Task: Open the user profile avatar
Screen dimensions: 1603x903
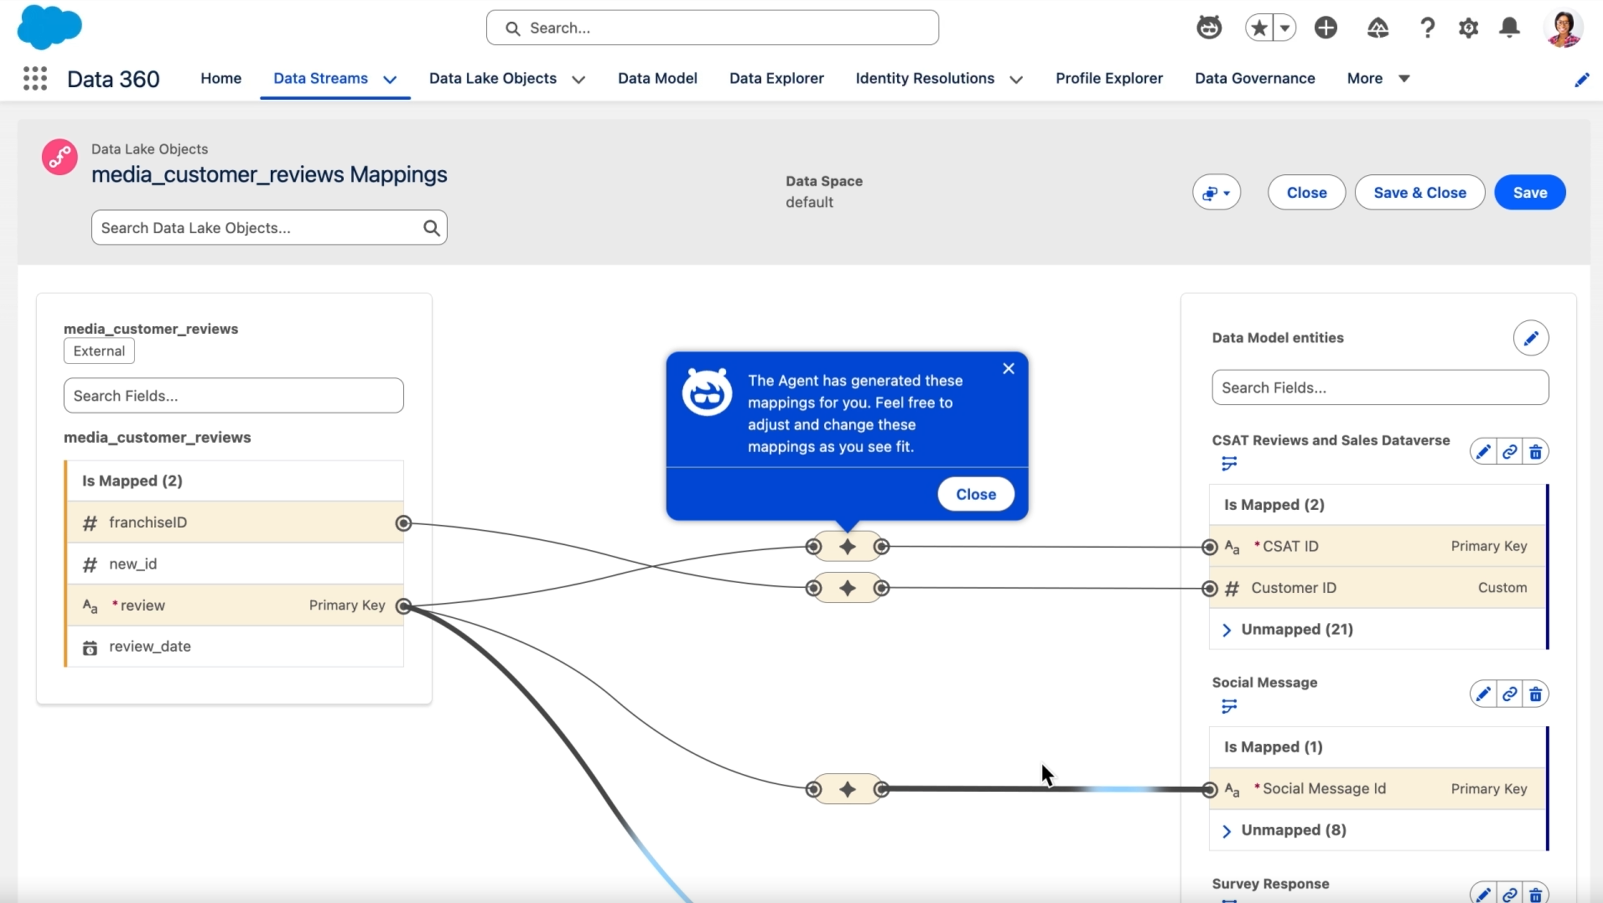Action: [1563, 28]
